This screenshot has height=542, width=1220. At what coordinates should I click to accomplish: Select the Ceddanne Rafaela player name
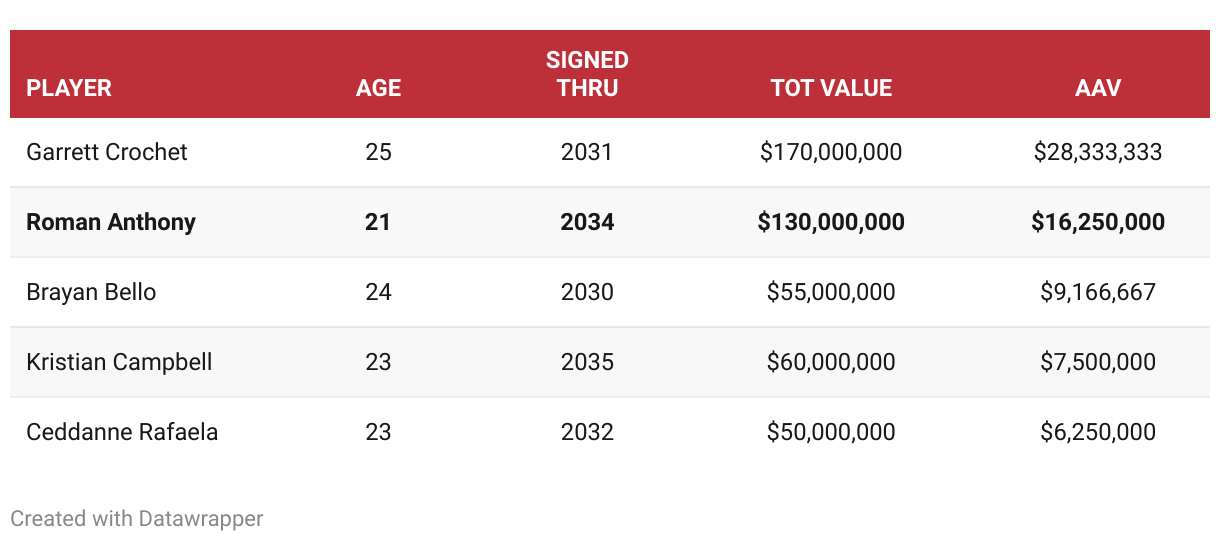coord(122,432)
